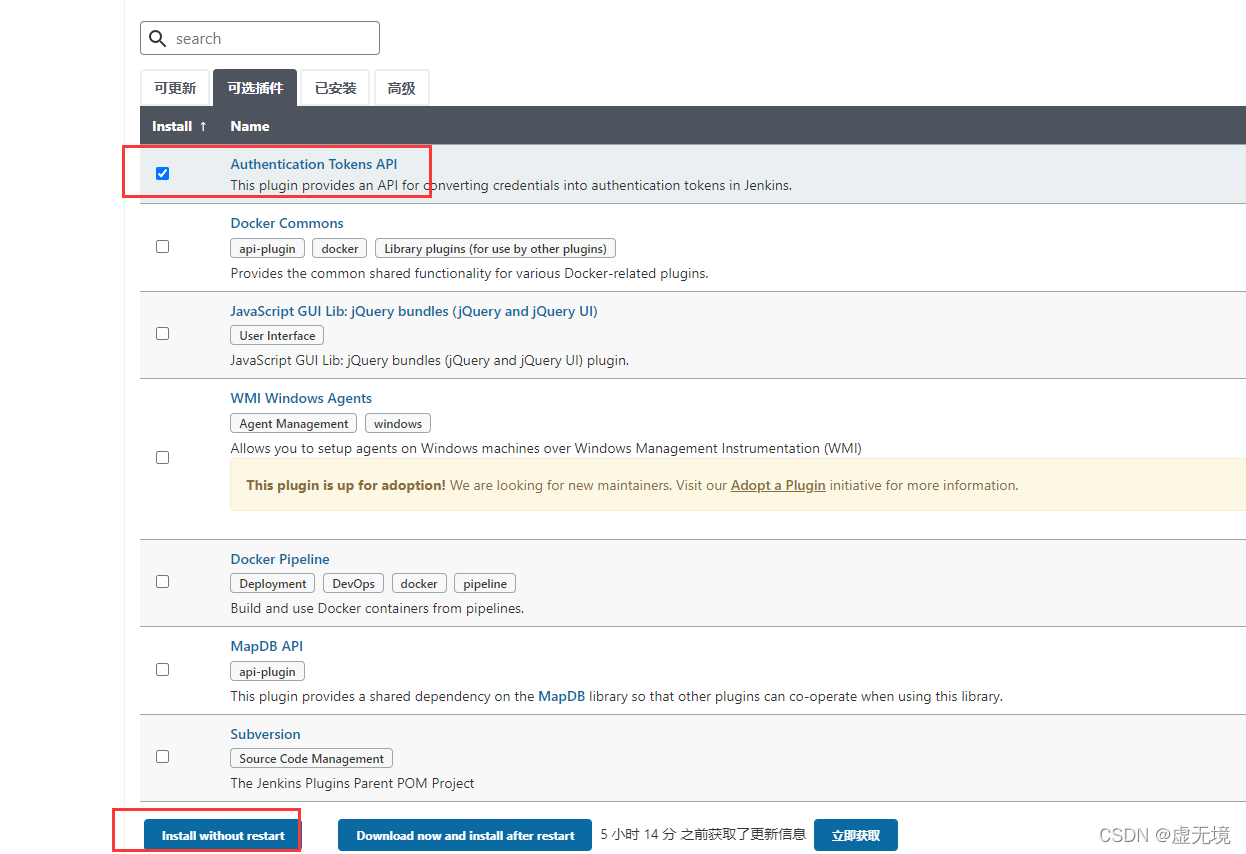The width and height of the screenshot is (1246, 854).
Task: Check the Docker Pipeline plugin checkbox
Action: pos(163,581)
